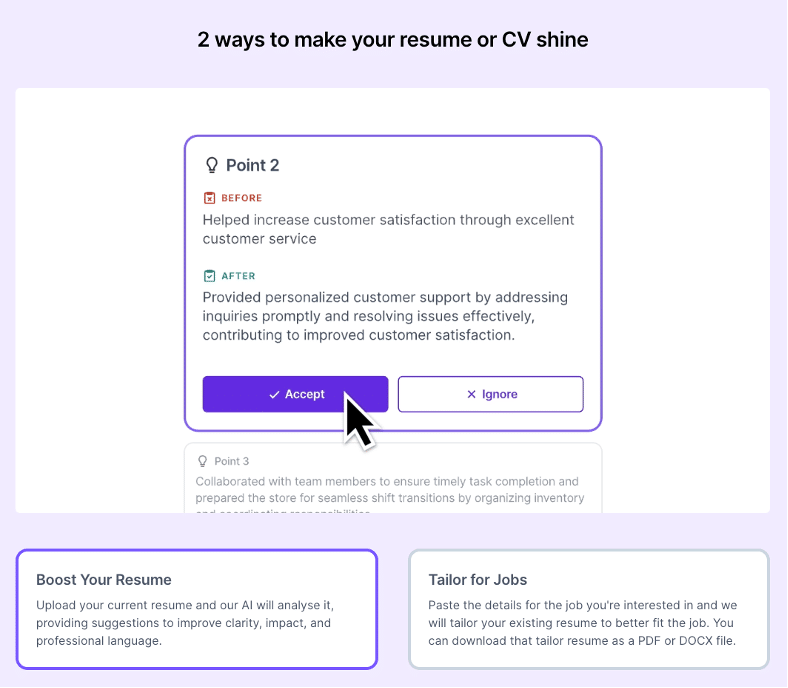Click the '2 ways to make your resume' heading
Image resolution: width=788 pixels, height=688 pixels.
[x=393, y=40]
